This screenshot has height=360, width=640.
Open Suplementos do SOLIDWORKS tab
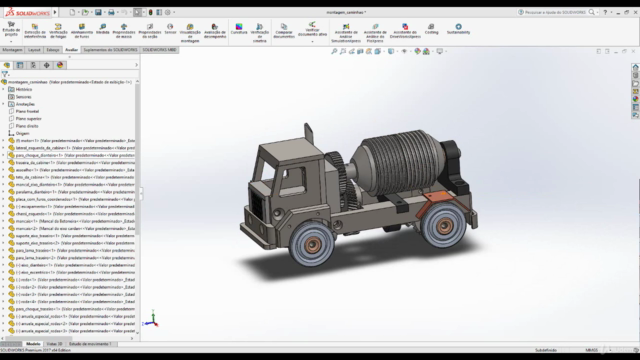click(x=110, y=50)
